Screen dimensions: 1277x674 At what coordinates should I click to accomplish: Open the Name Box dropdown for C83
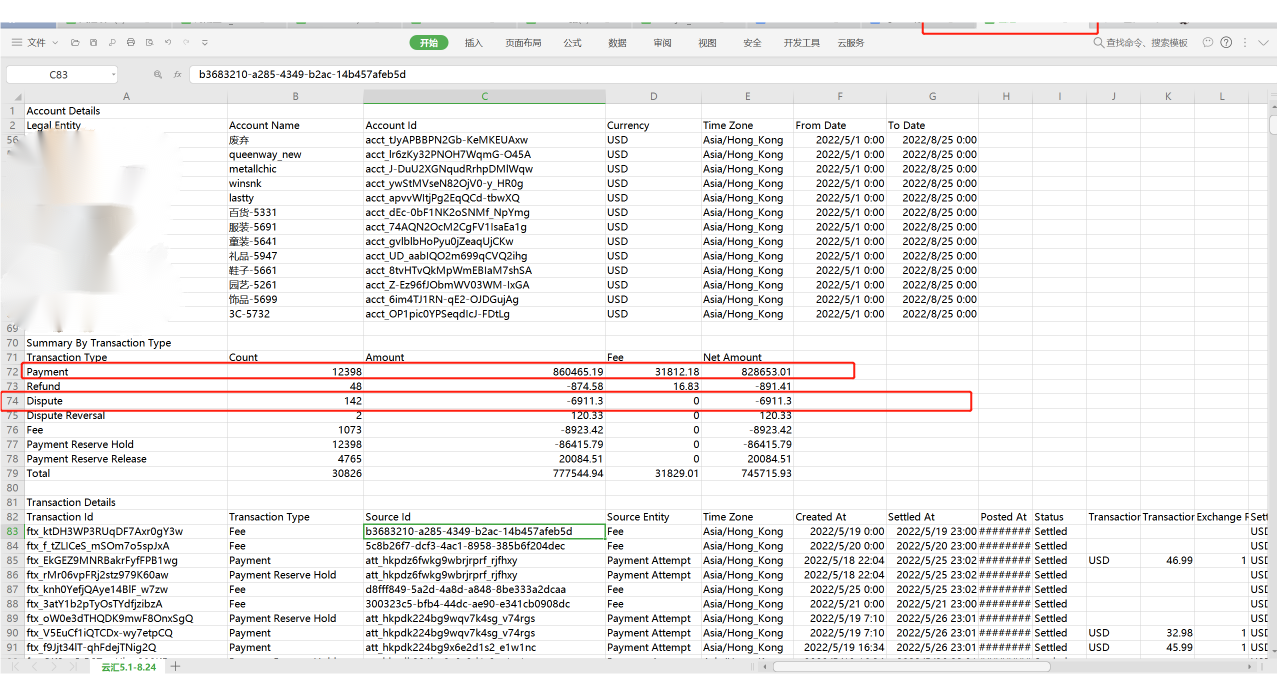113,74
